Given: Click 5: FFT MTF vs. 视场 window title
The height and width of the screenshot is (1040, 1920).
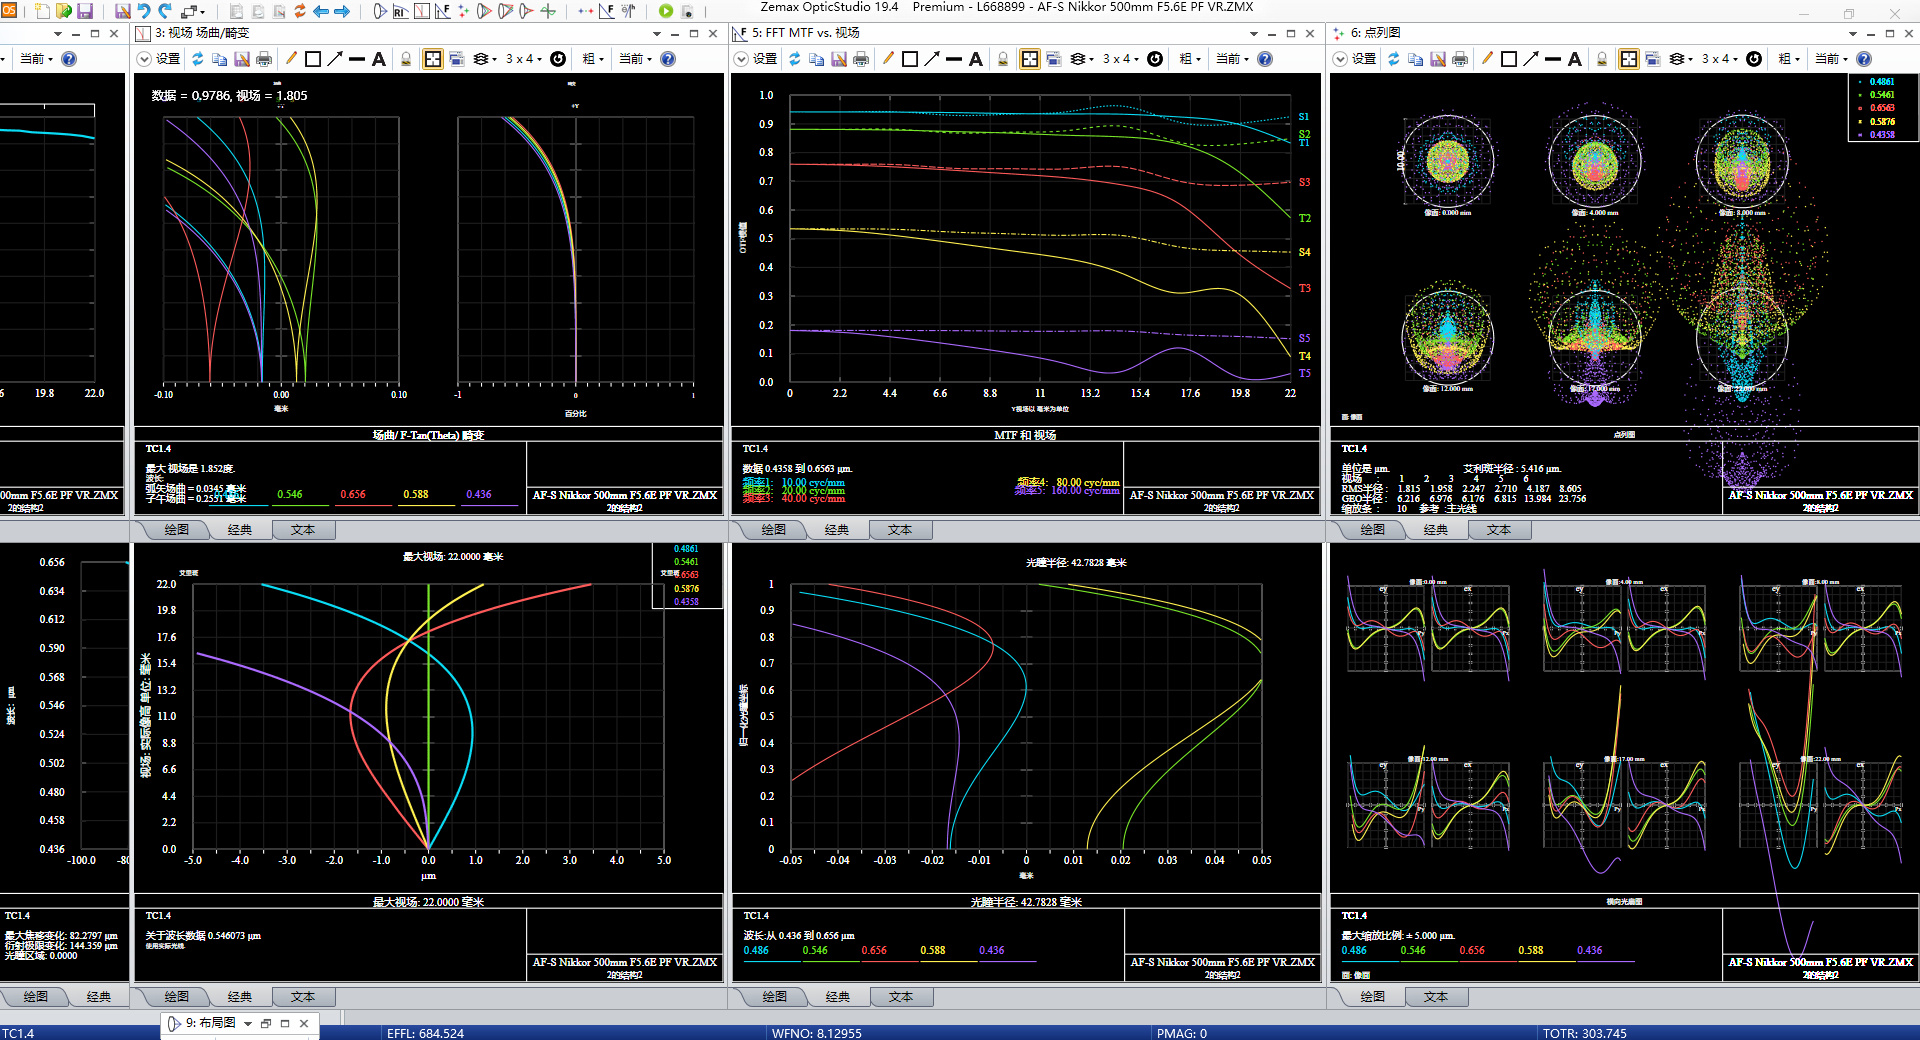Looking at the screenshot, I should pos(806,33).
